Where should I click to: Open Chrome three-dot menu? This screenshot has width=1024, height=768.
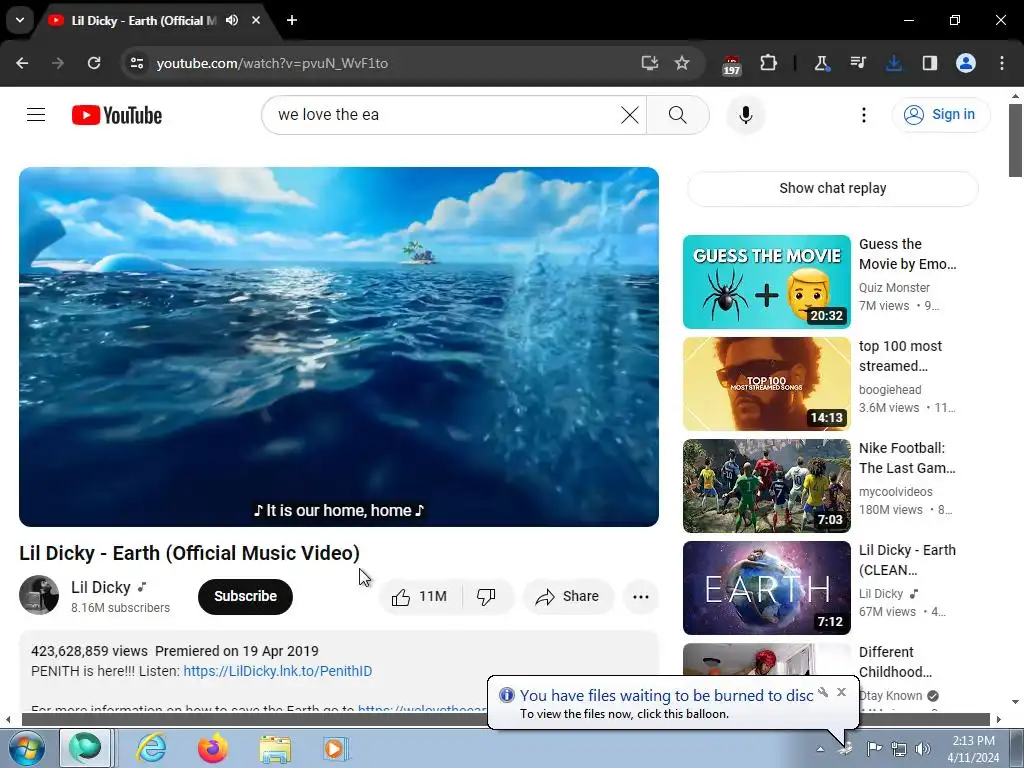coord(1001,63)
